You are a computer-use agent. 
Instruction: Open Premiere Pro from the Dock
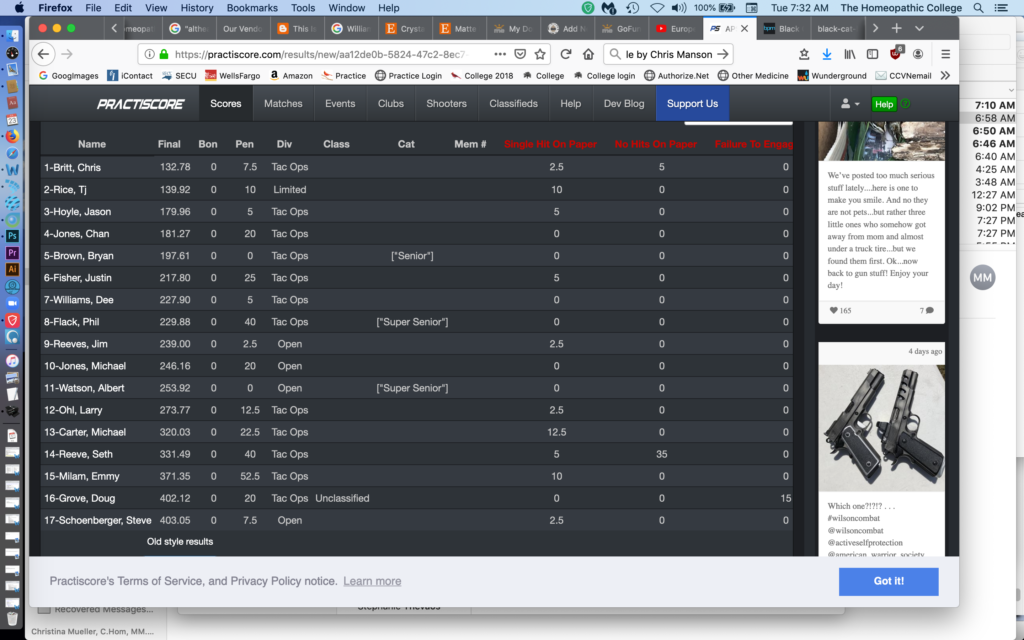12,253
